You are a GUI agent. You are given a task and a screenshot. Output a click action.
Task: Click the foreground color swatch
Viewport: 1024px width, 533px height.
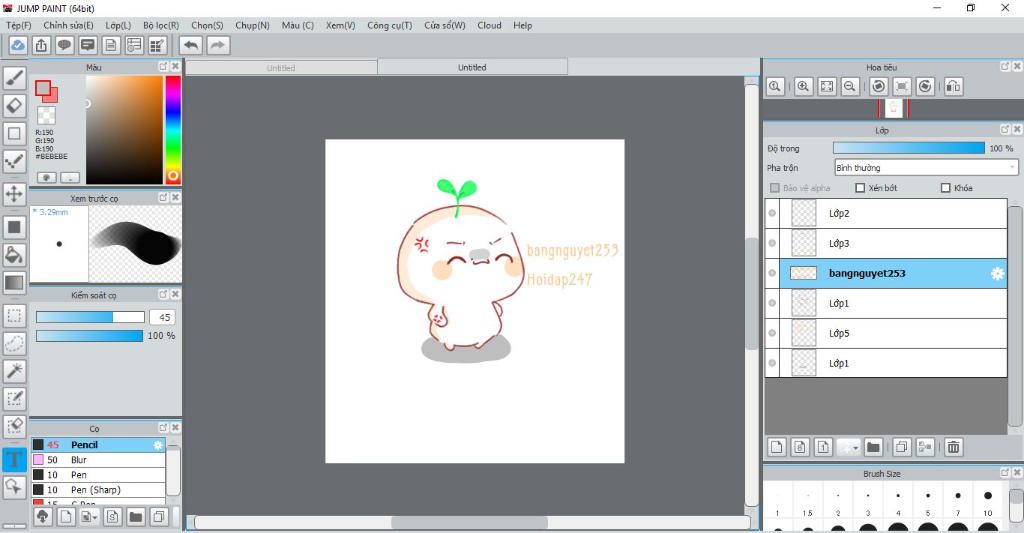(x=44, y=88)
